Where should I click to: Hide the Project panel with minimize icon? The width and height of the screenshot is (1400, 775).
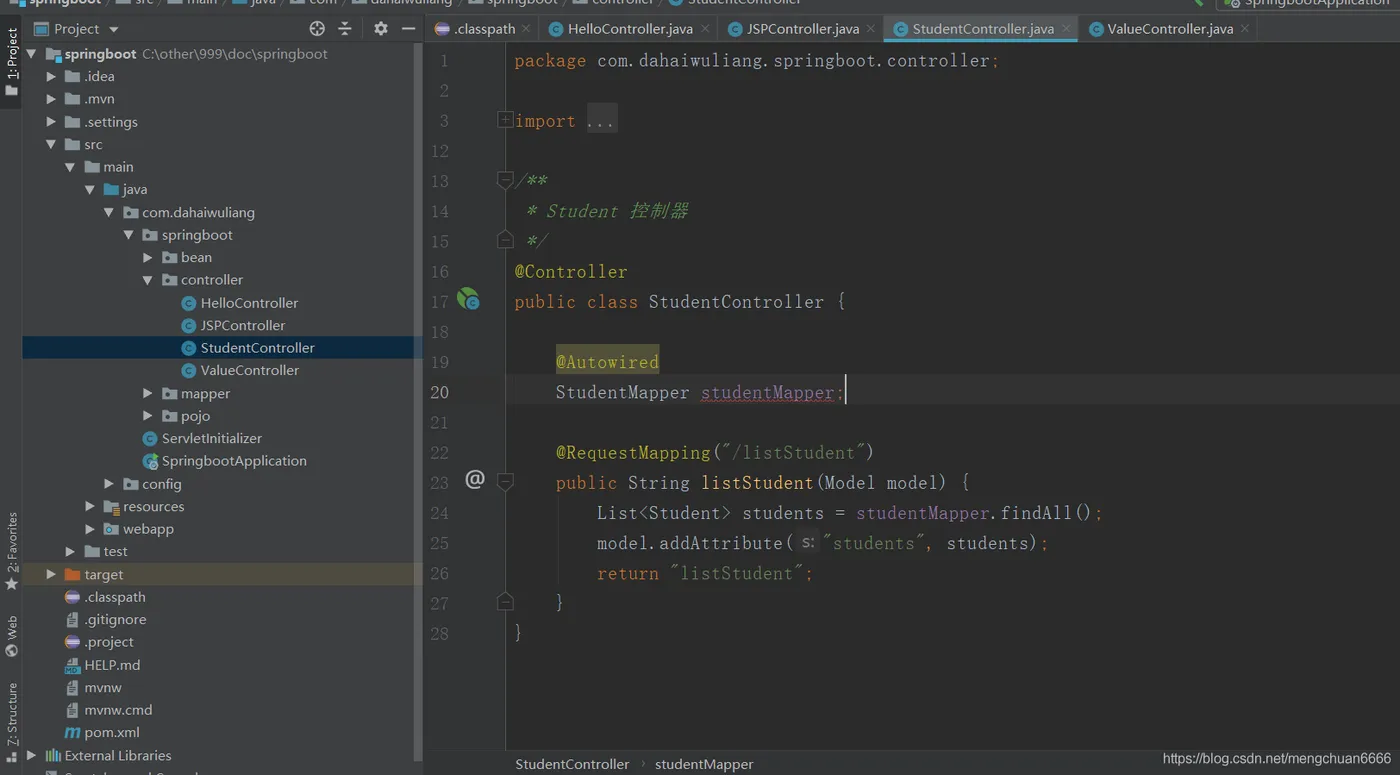tap(408, 29)
